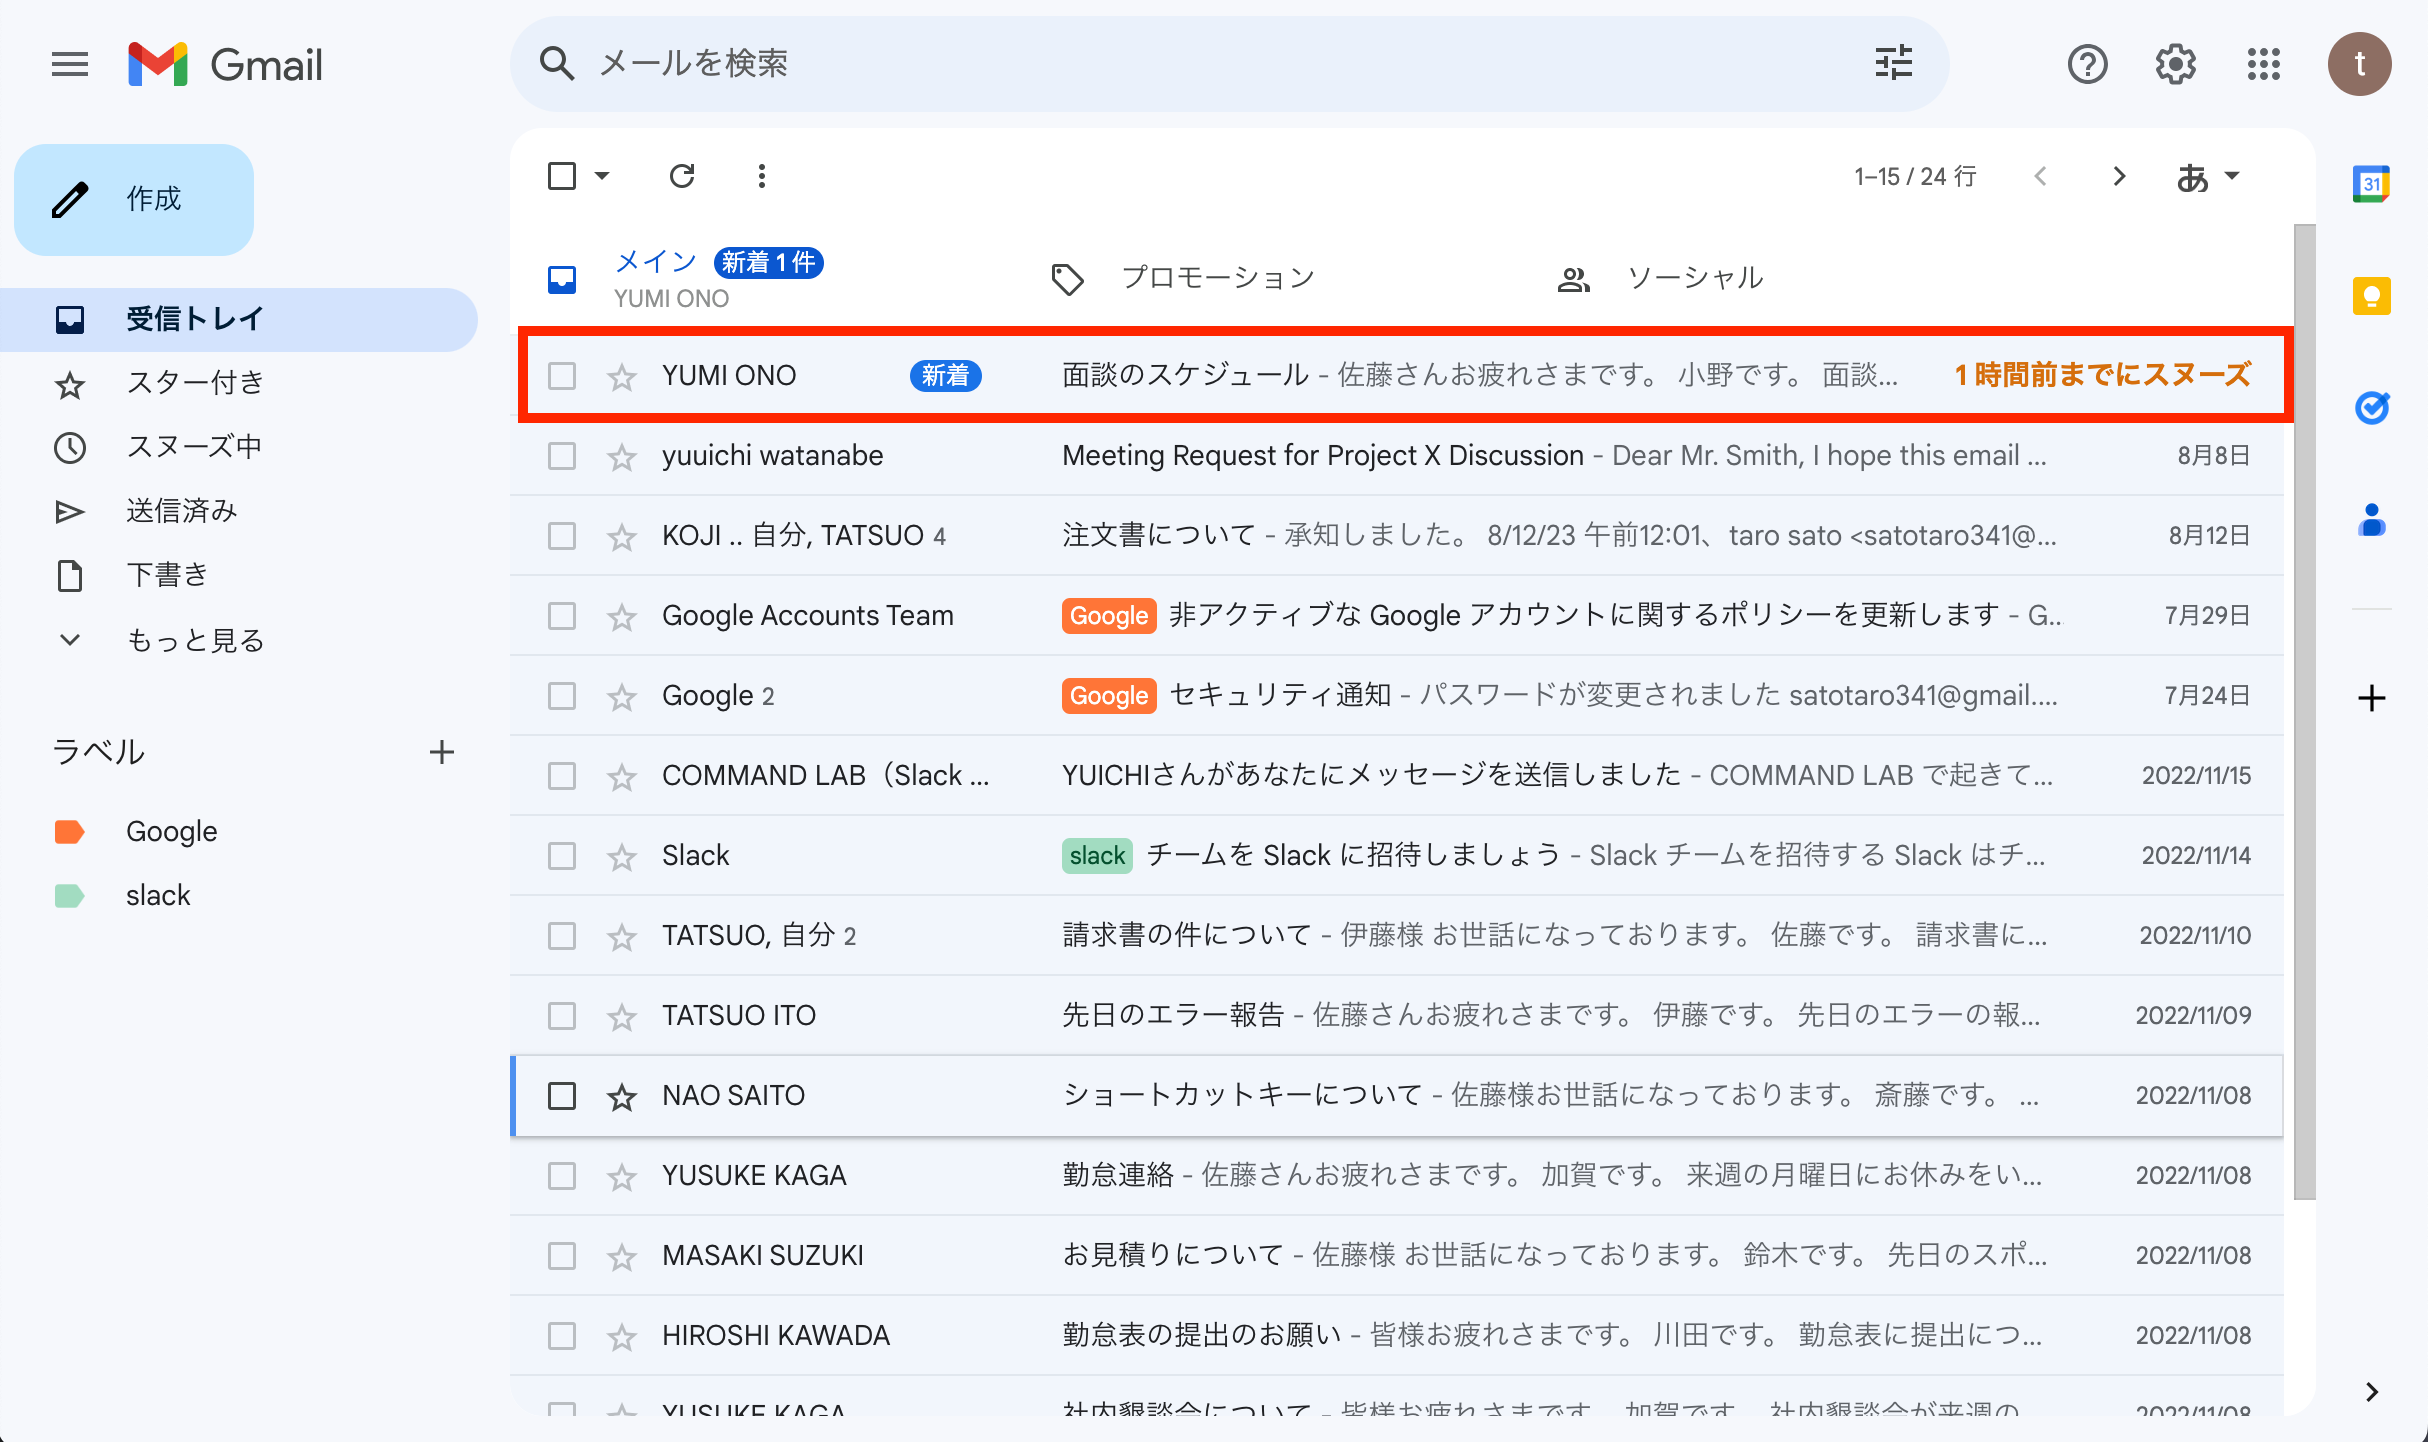Select the YUMI ONO email checkbox
The image size is (2428, 1442).
pyautogui.click(x=562, y=376)
